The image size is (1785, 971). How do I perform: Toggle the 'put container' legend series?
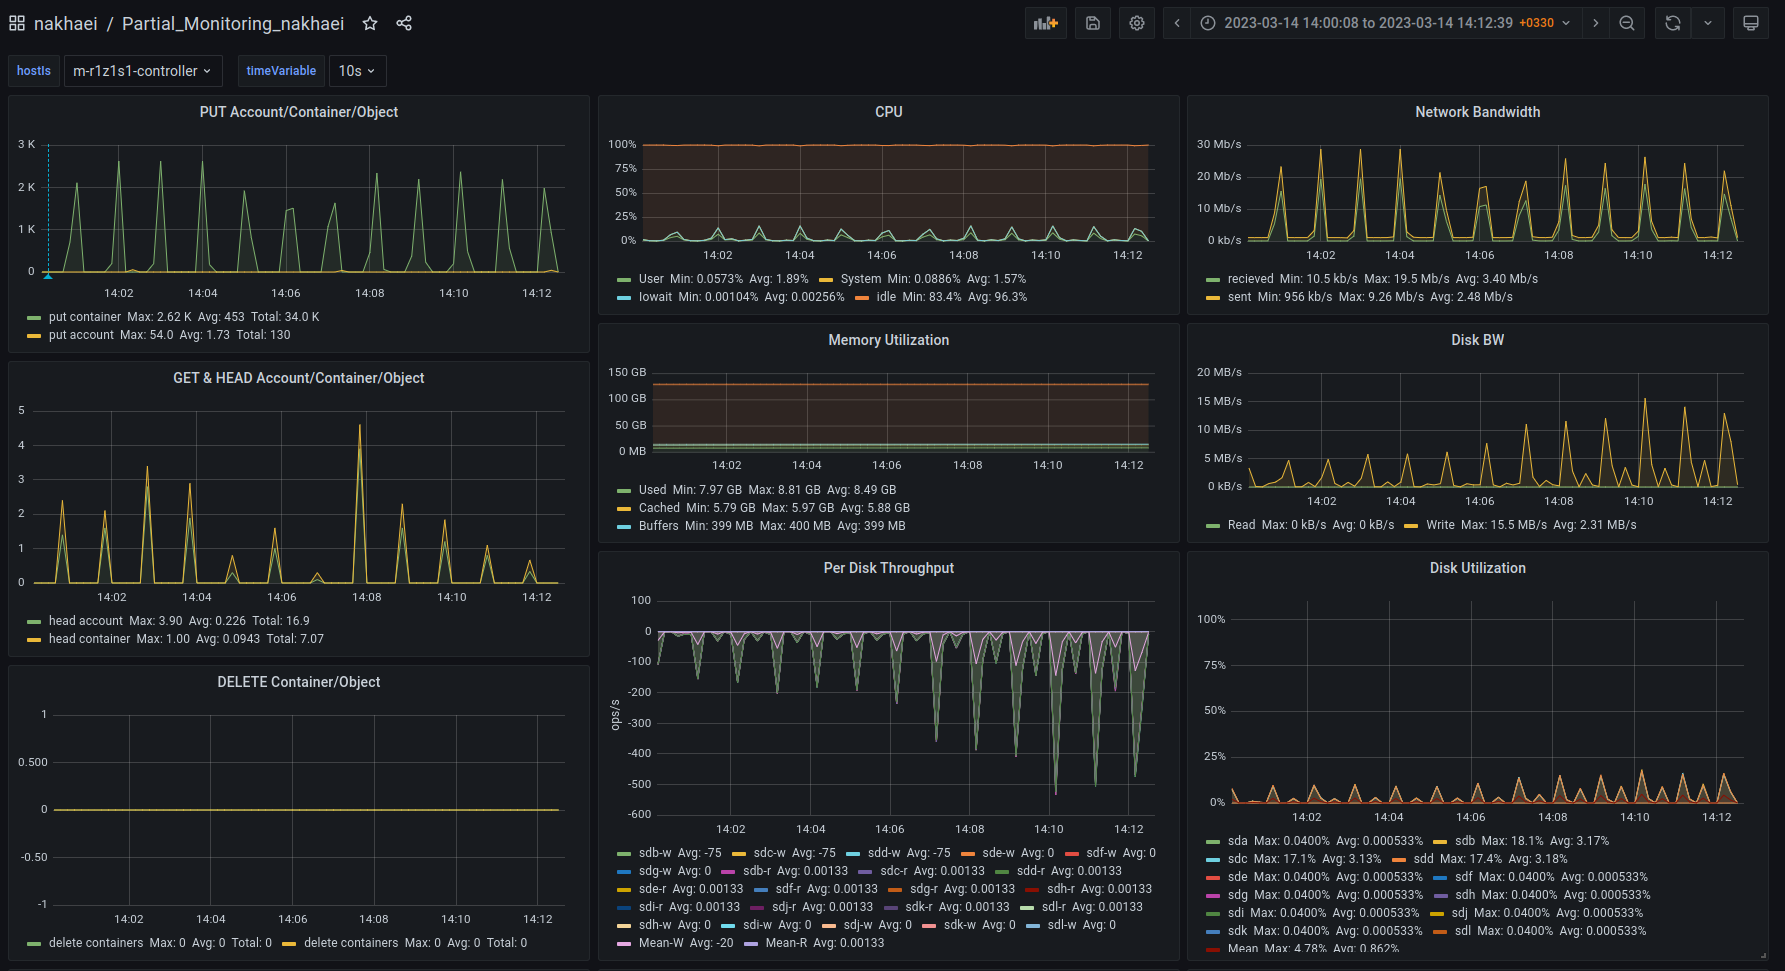coord(85,317)
